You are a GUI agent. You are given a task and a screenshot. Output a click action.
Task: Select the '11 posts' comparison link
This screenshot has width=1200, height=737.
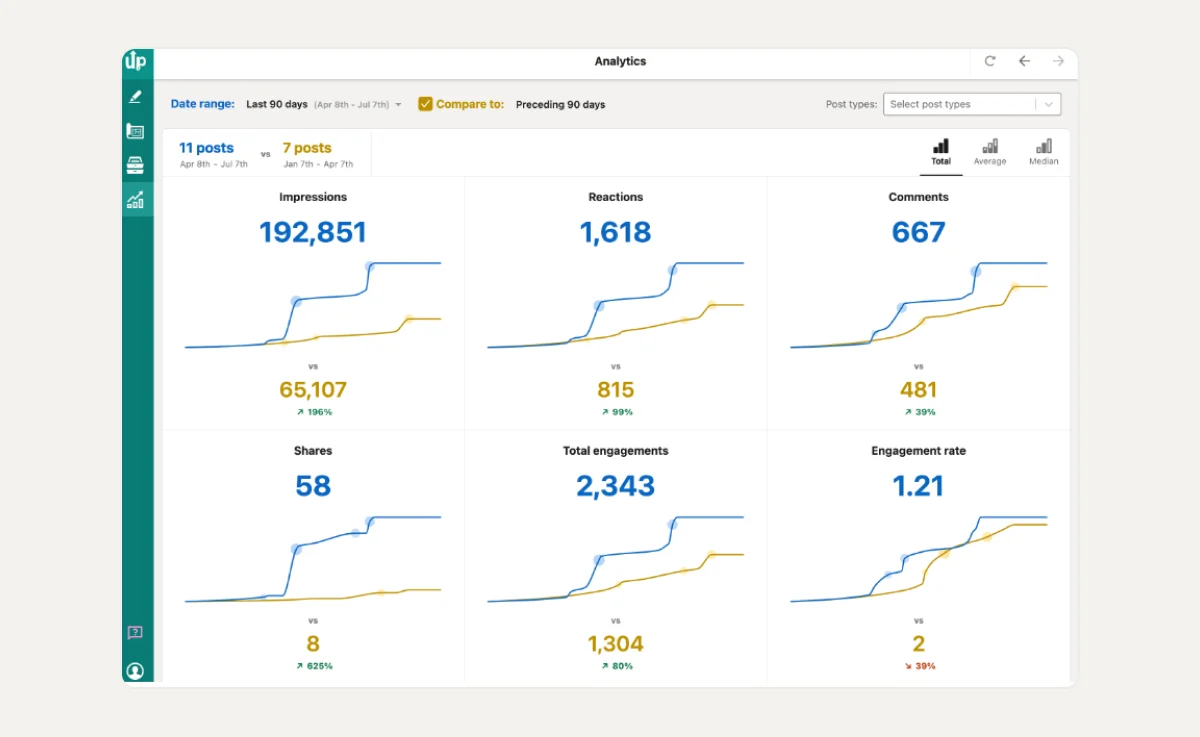[x=206, y=147]
